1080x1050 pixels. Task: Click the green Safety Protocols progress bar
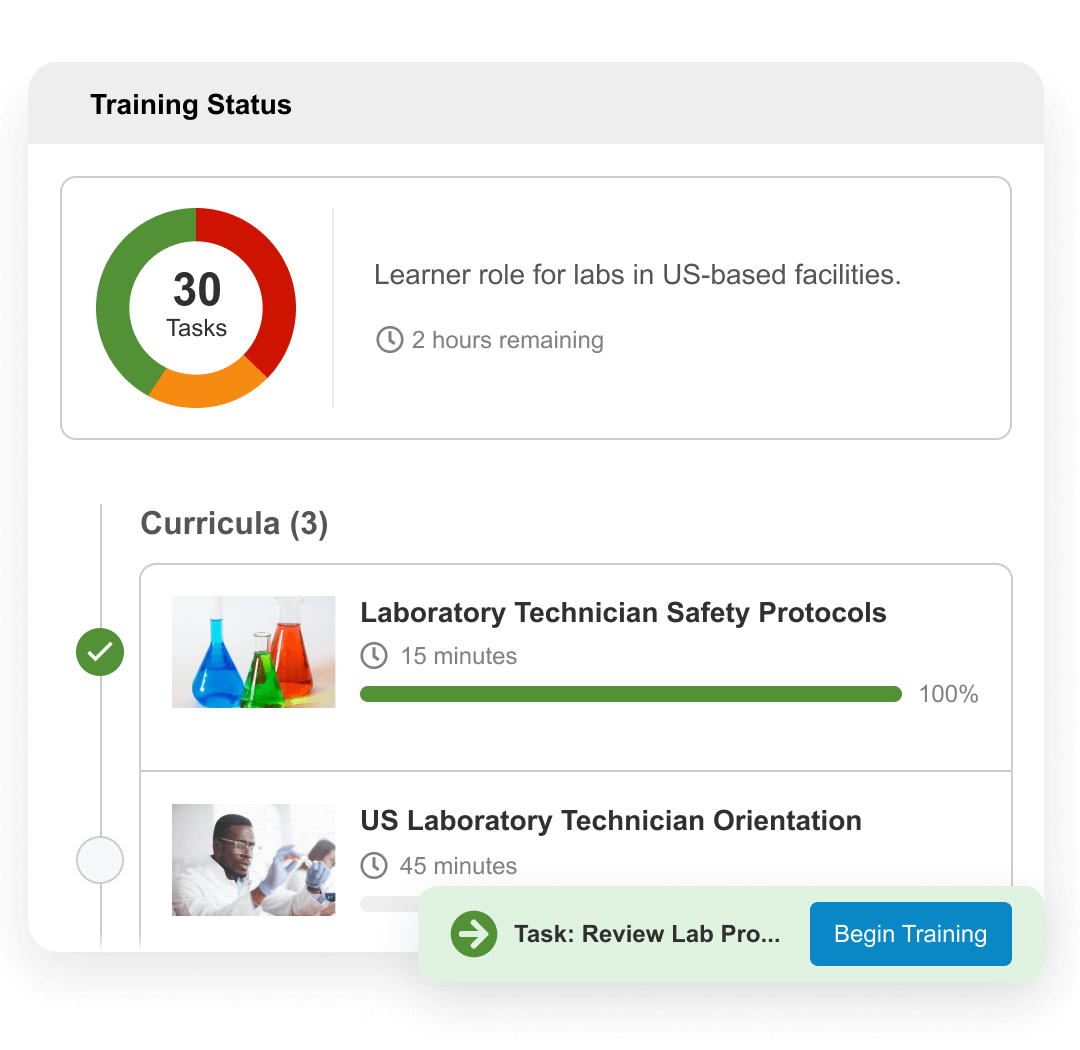[630, 694]
